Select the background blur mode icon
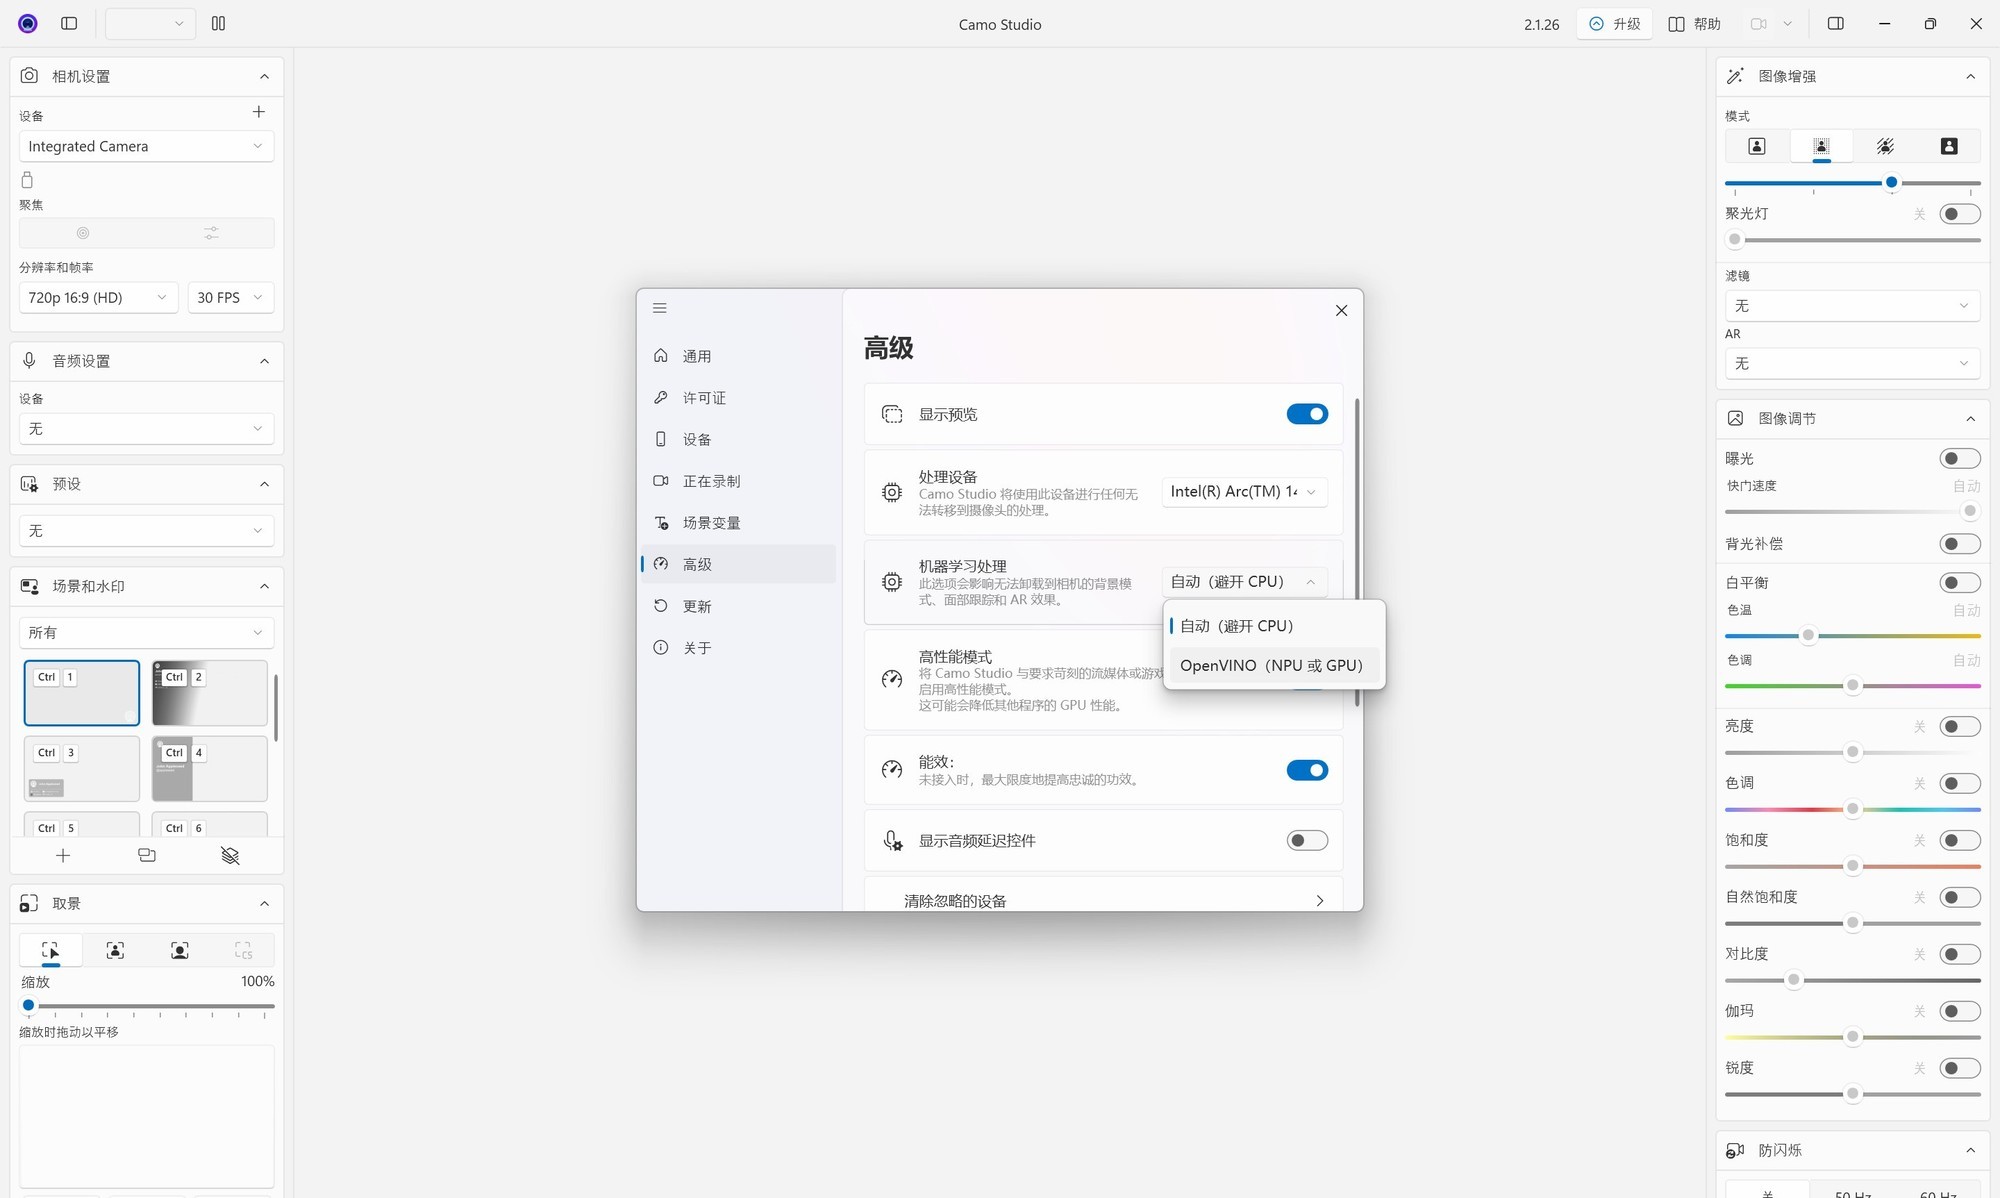Screen dimensions: 2000x1198 pos(1821,146)
